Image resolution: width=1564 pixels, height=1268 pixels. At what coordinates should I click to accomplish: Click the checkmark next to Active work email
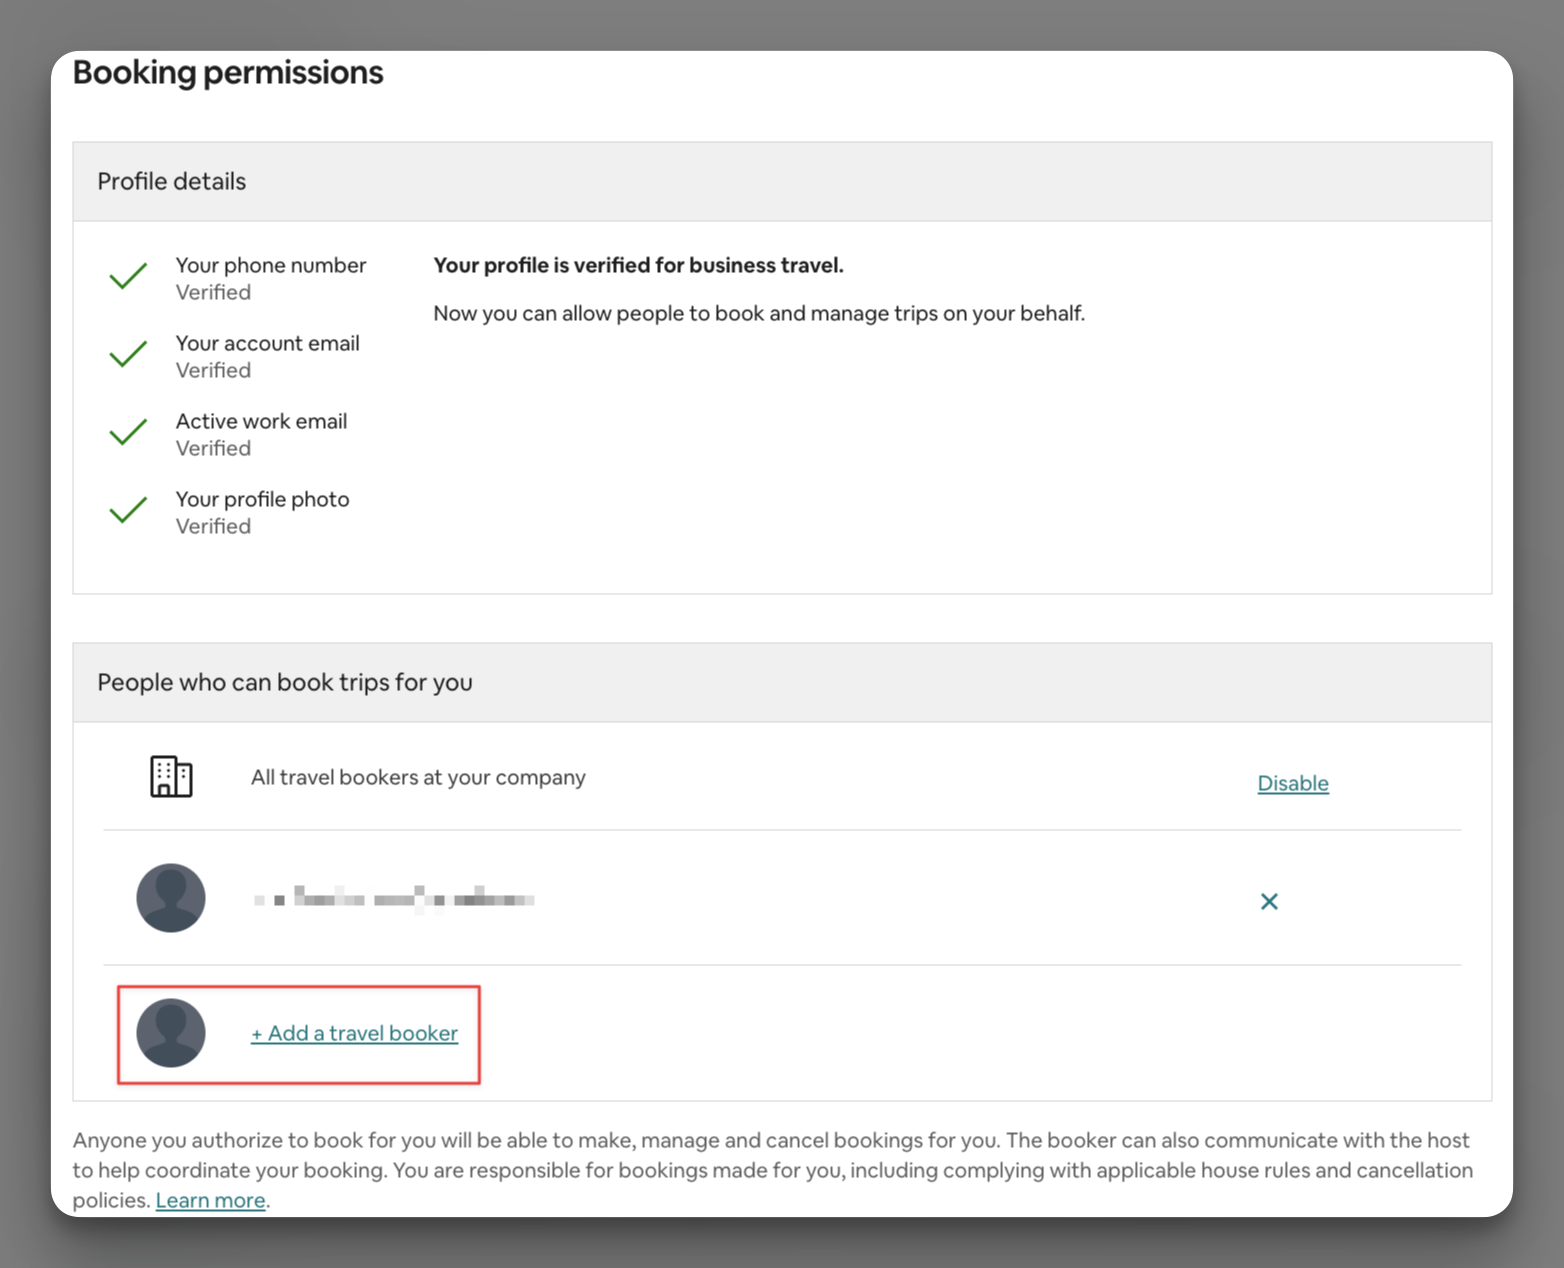pos(128,432)
